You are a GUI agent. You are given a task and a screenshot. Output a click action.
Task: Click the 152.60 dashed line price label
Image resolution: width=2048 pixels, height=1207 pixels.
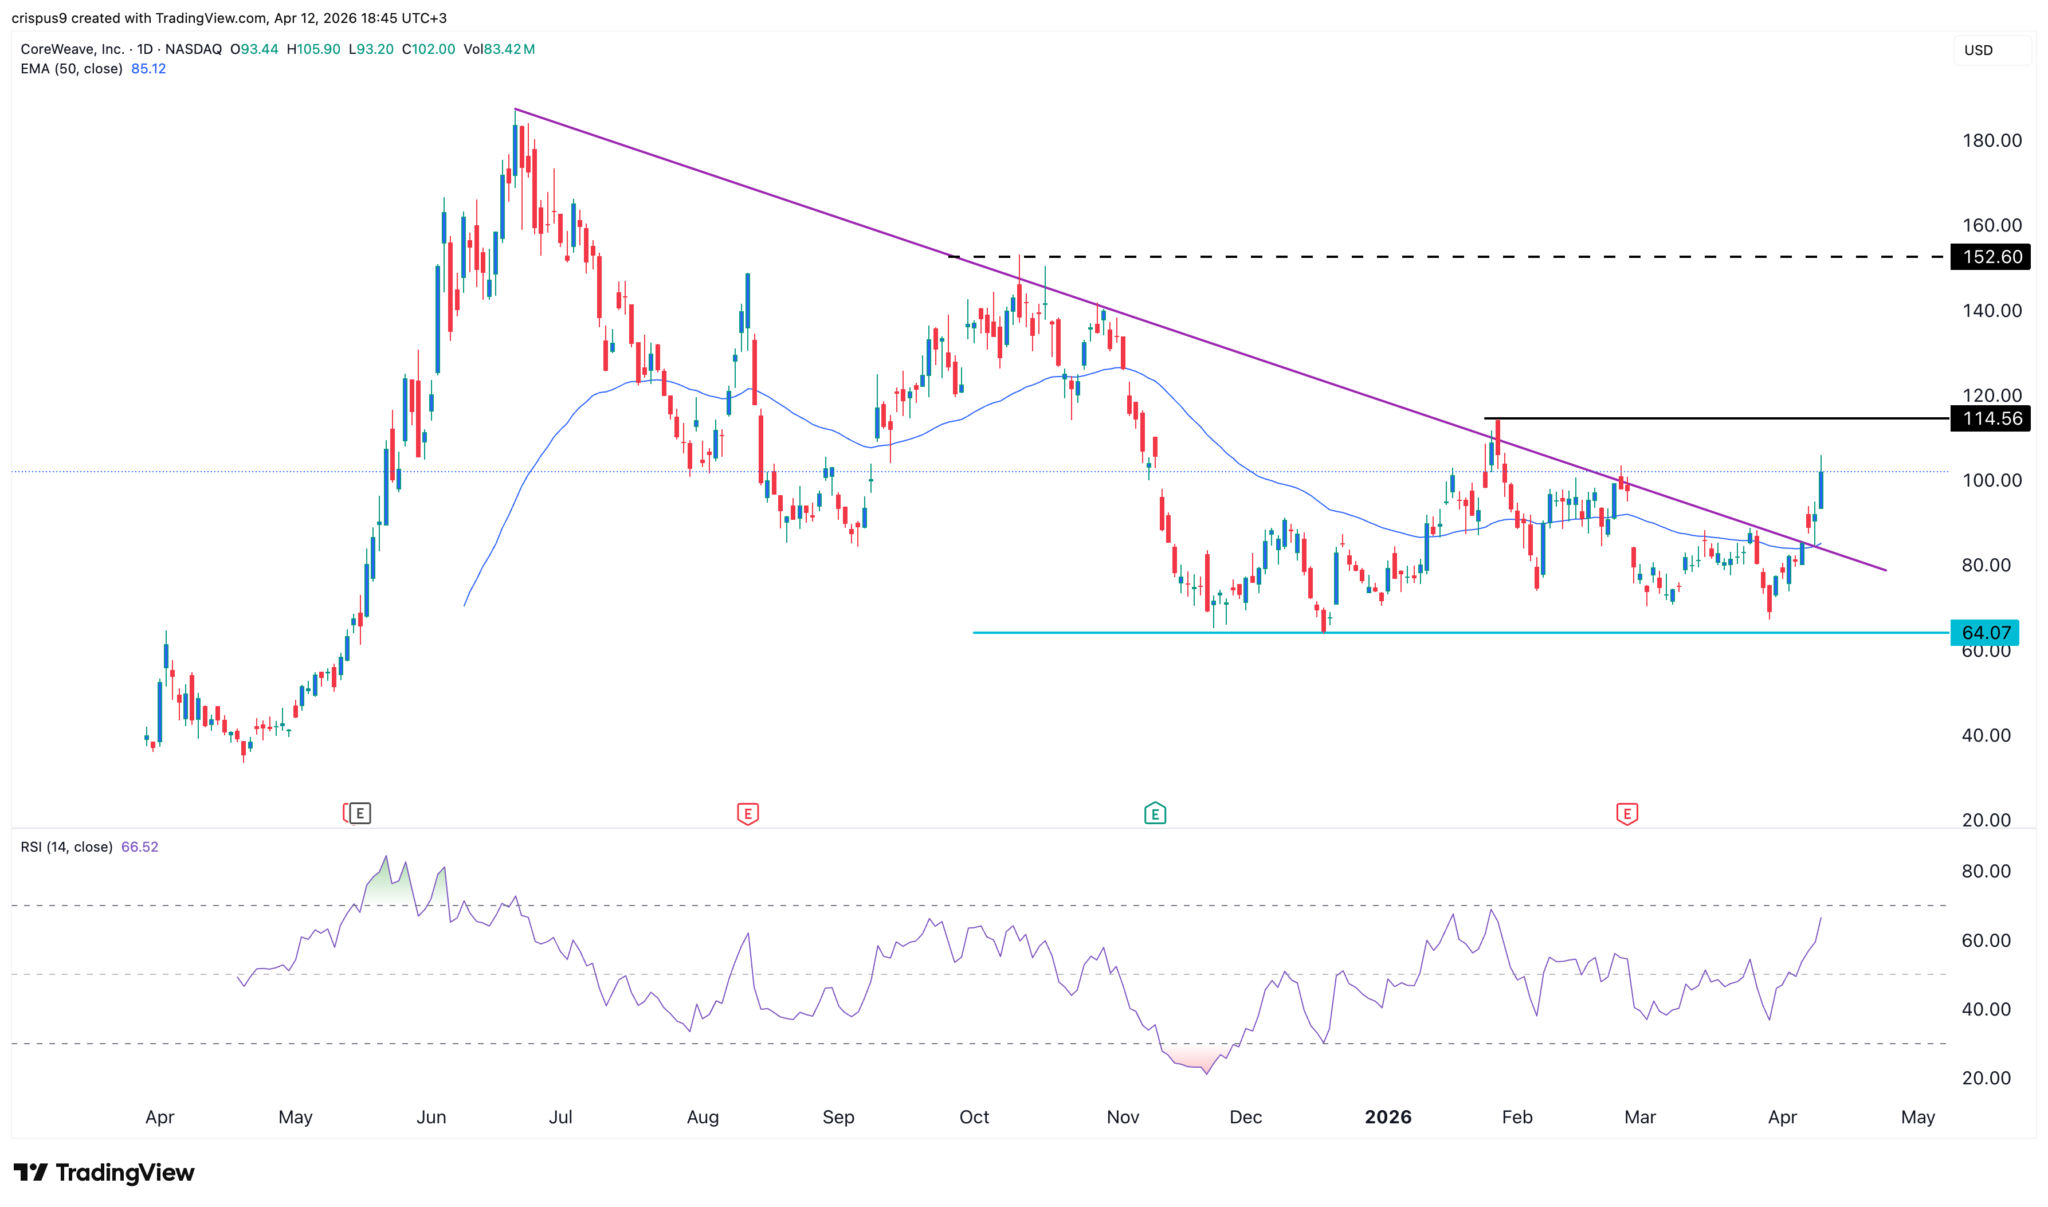click(x=1991, y=257)
